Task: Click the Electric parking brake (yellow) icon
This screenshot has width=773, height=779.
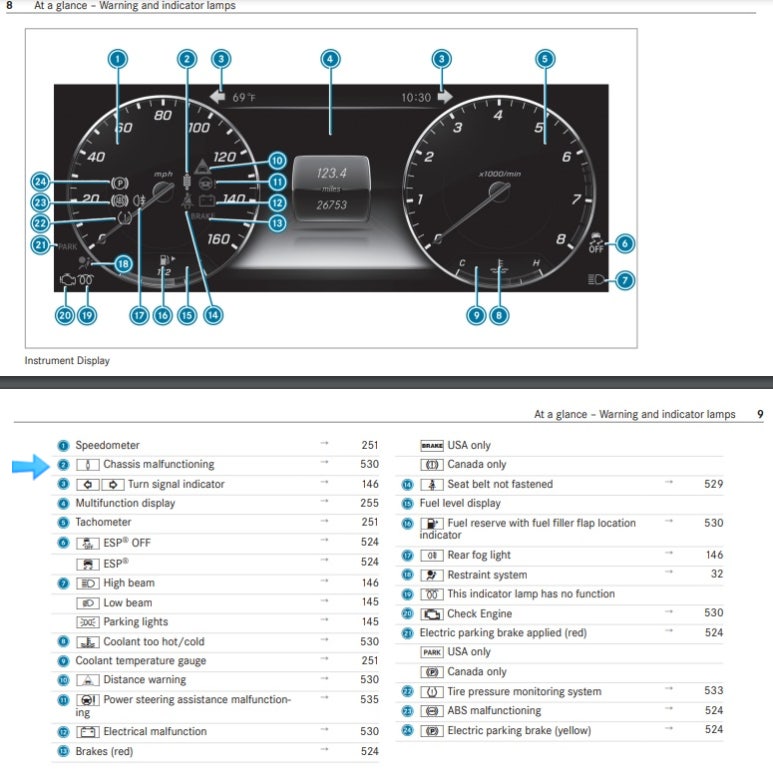Action: 432,731
